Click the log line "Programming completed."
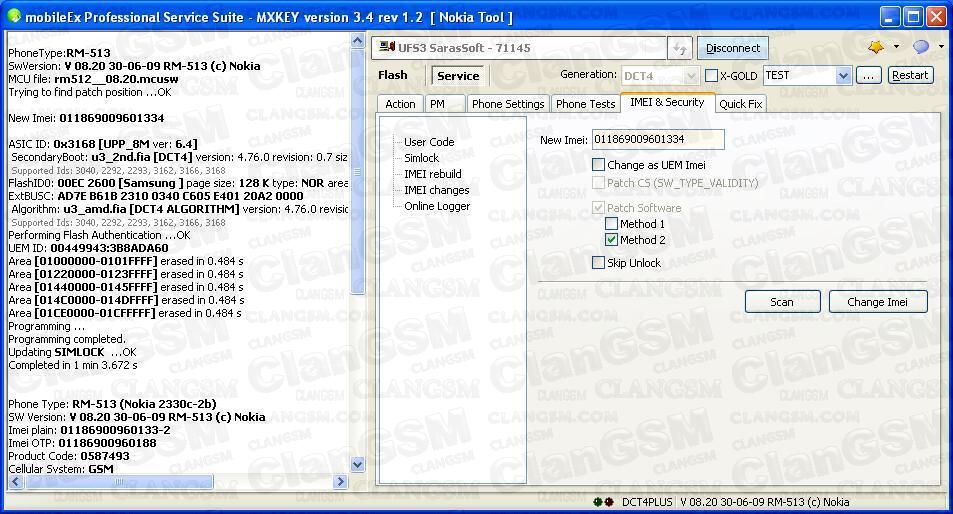The height and width of the screenshot is (514, 953). (x=67, y=339)
